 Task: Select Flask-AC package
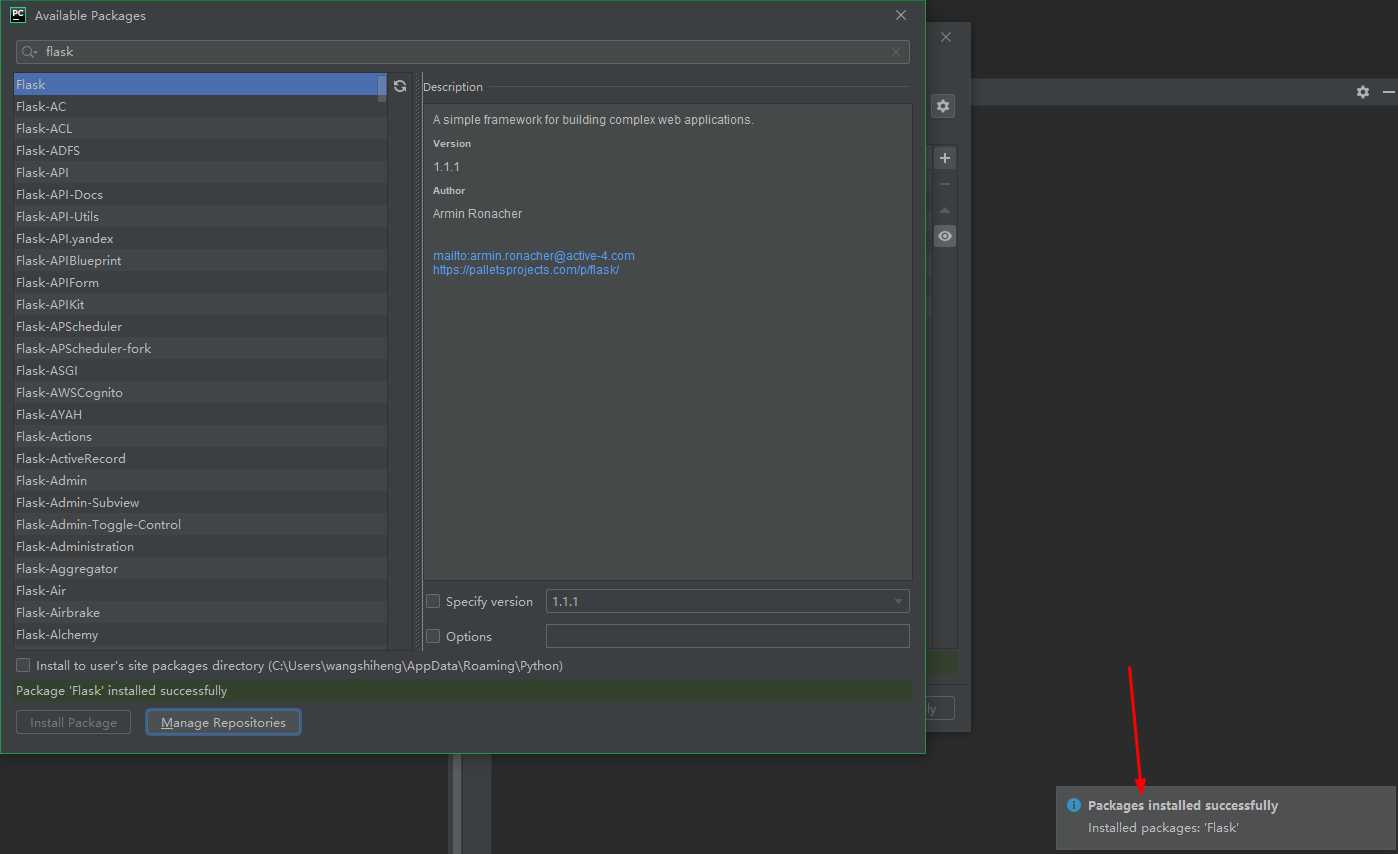(x=200, y=107)
